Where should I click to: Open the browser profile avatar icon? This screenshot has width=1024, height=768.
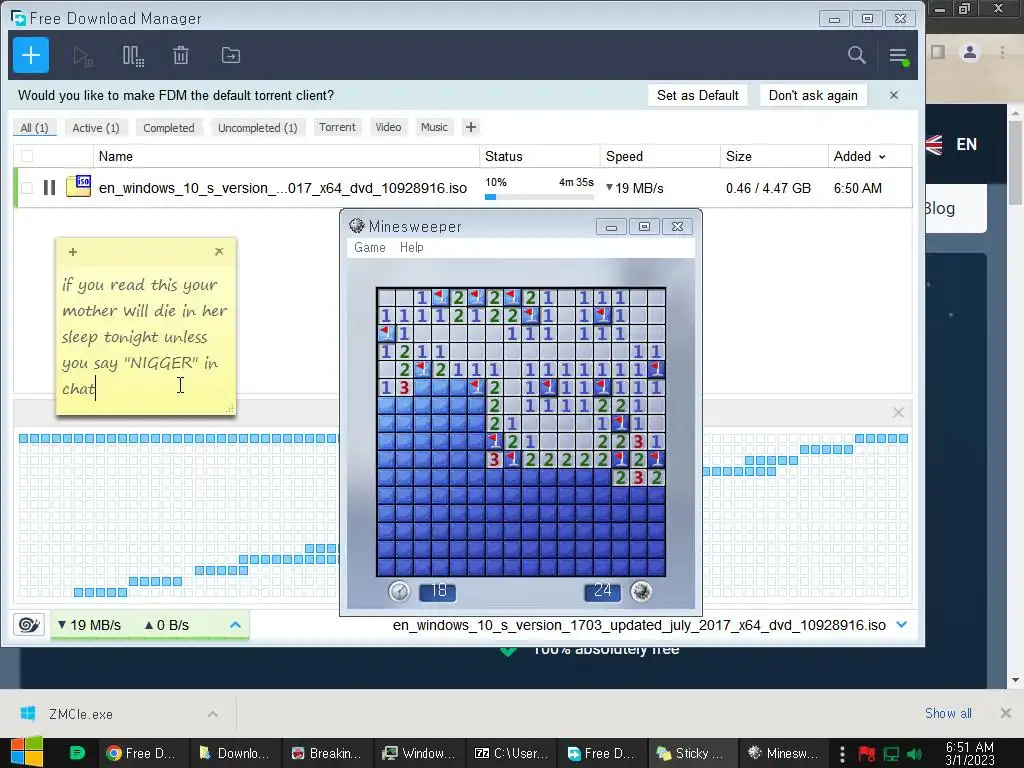970,52
